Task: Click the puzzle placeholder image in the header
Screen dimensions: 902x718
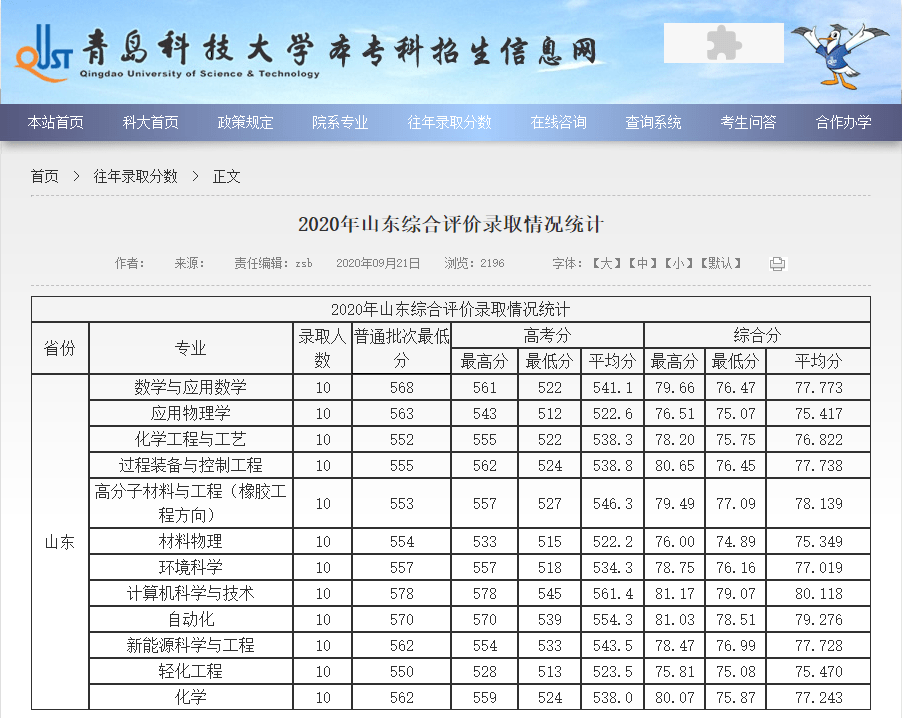Action: 722,43
